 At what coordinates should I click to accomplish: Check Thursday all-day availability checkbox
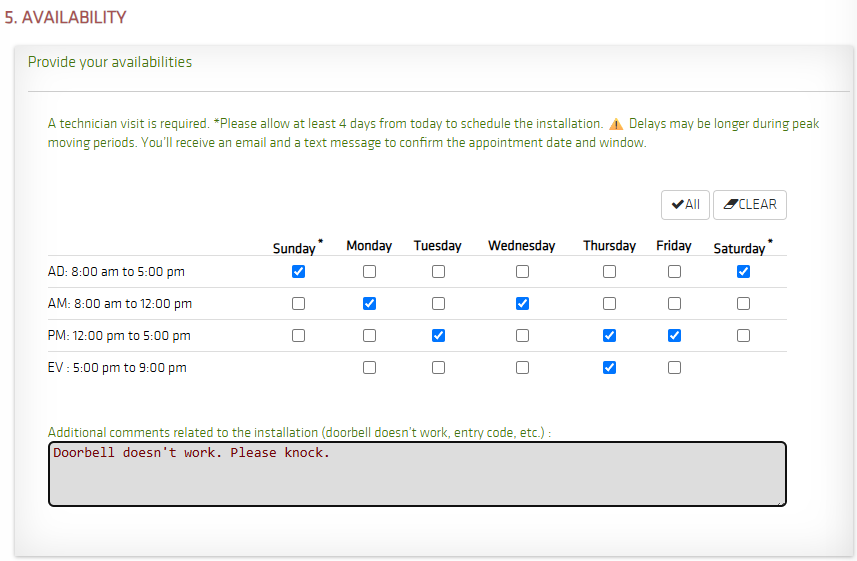609,272
